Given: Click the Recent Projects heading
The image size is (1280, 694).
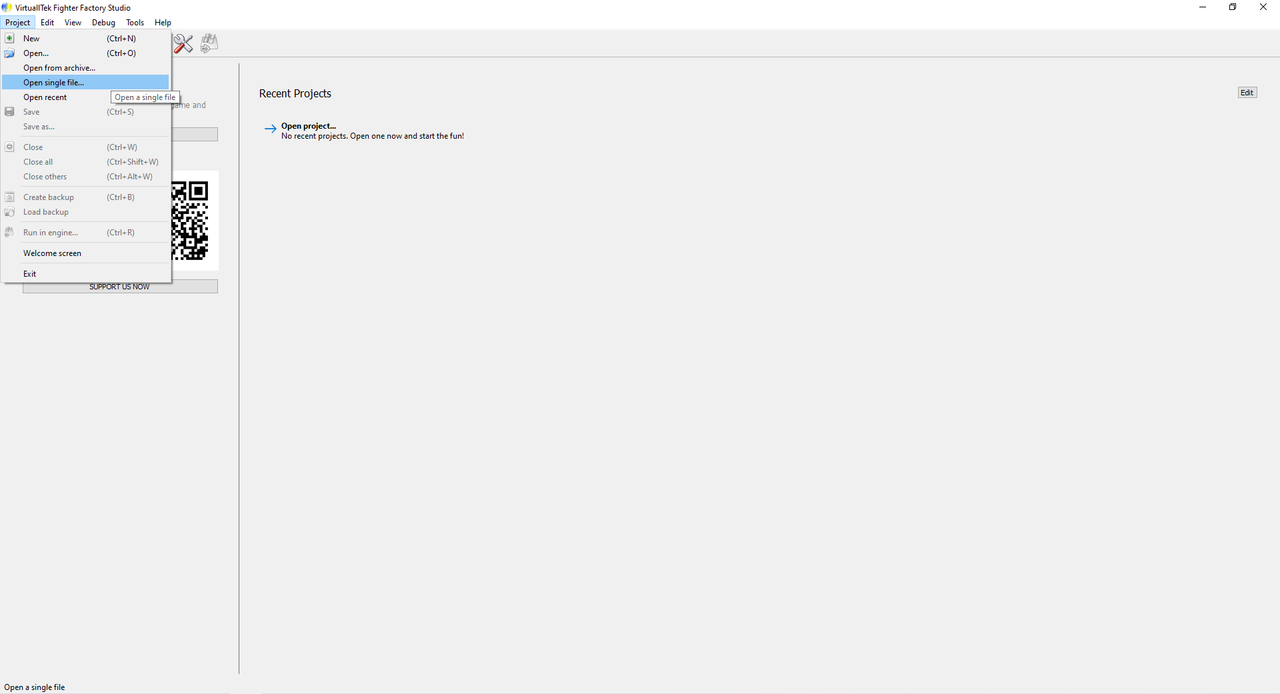Looking at the screenshot, I should click(295, 93).
